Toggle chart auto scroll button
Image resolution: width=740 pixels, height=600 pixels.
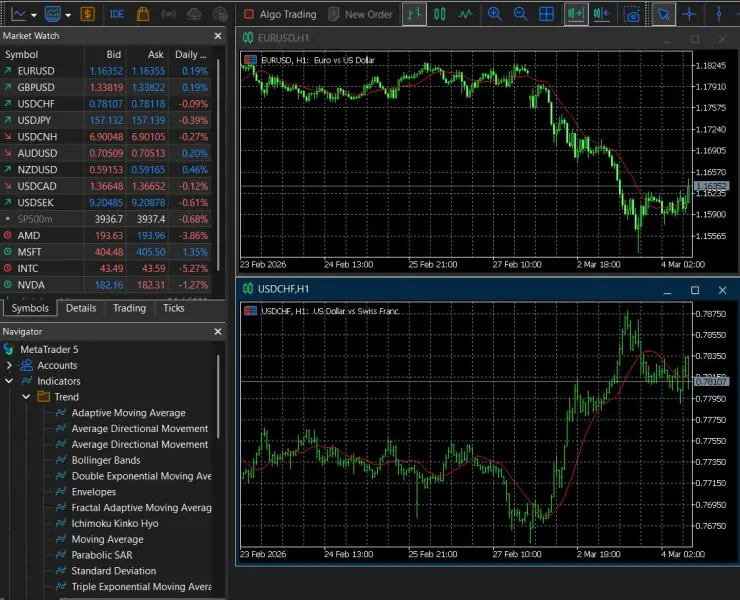point(574,15)
